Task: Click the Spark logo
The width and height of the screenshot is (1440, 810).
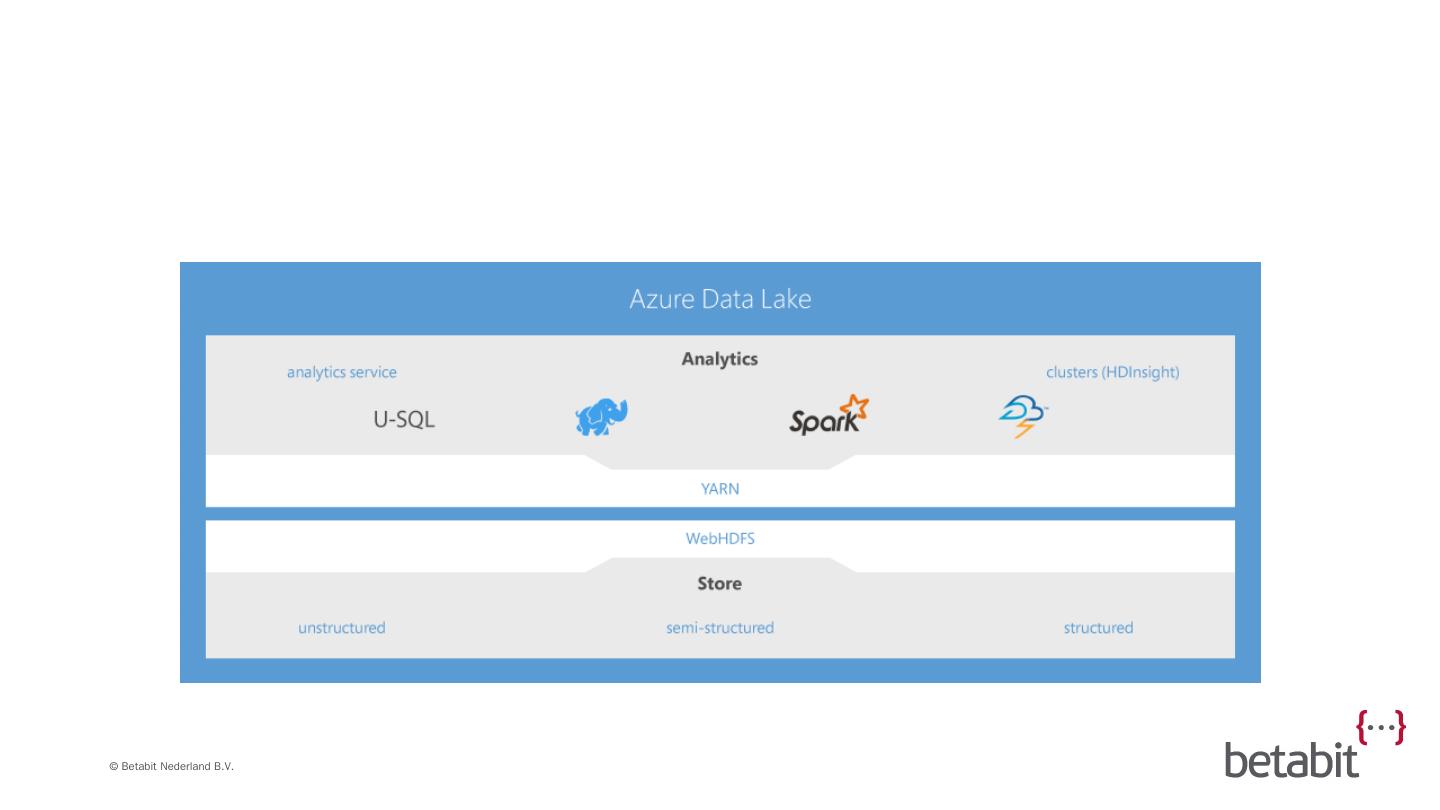Action: click(828, 415)
